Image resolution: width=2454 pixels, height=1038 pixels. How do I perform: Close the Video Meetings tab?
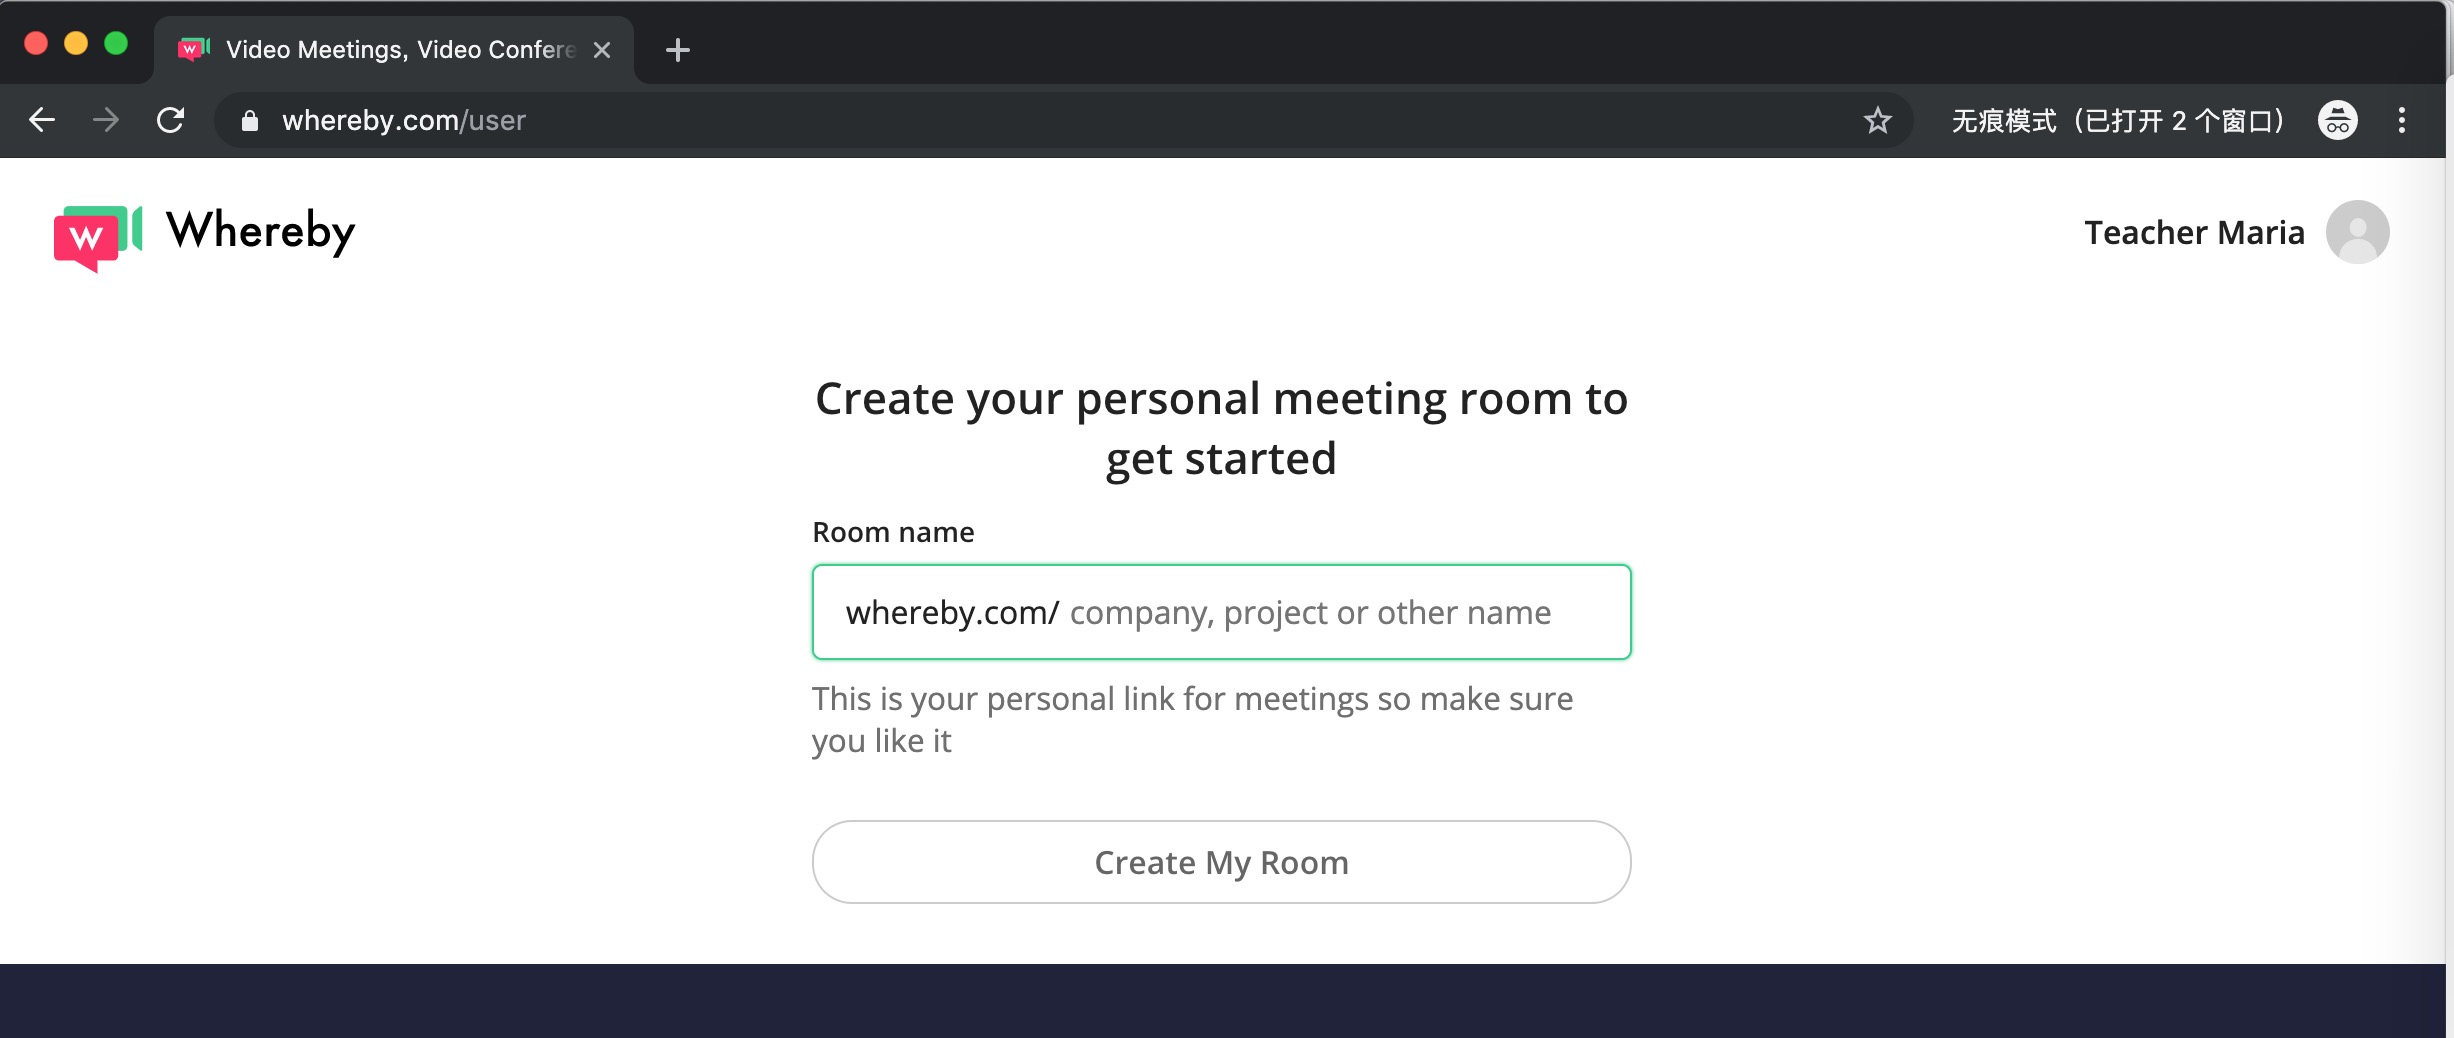point(602,50)
